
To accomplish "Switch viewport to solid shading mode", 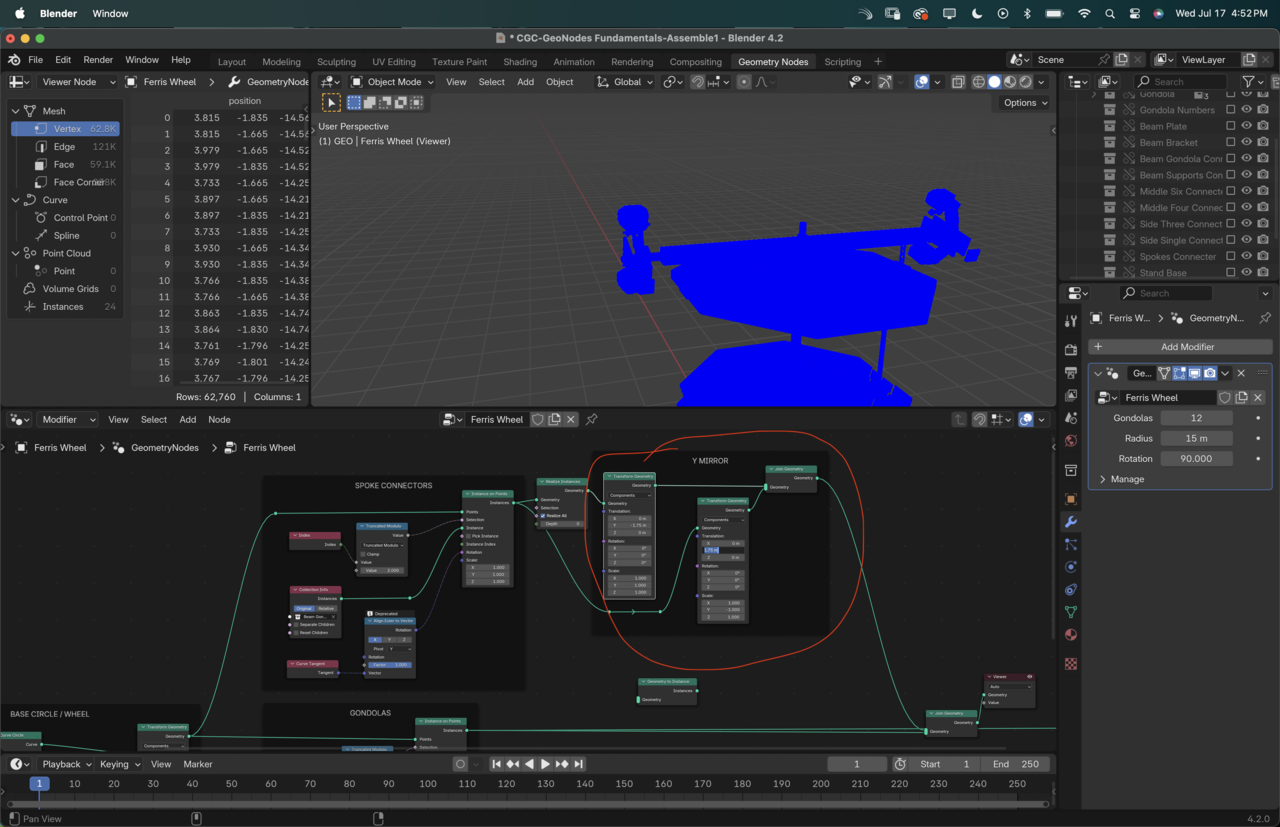I will click(x=994, y=82).
